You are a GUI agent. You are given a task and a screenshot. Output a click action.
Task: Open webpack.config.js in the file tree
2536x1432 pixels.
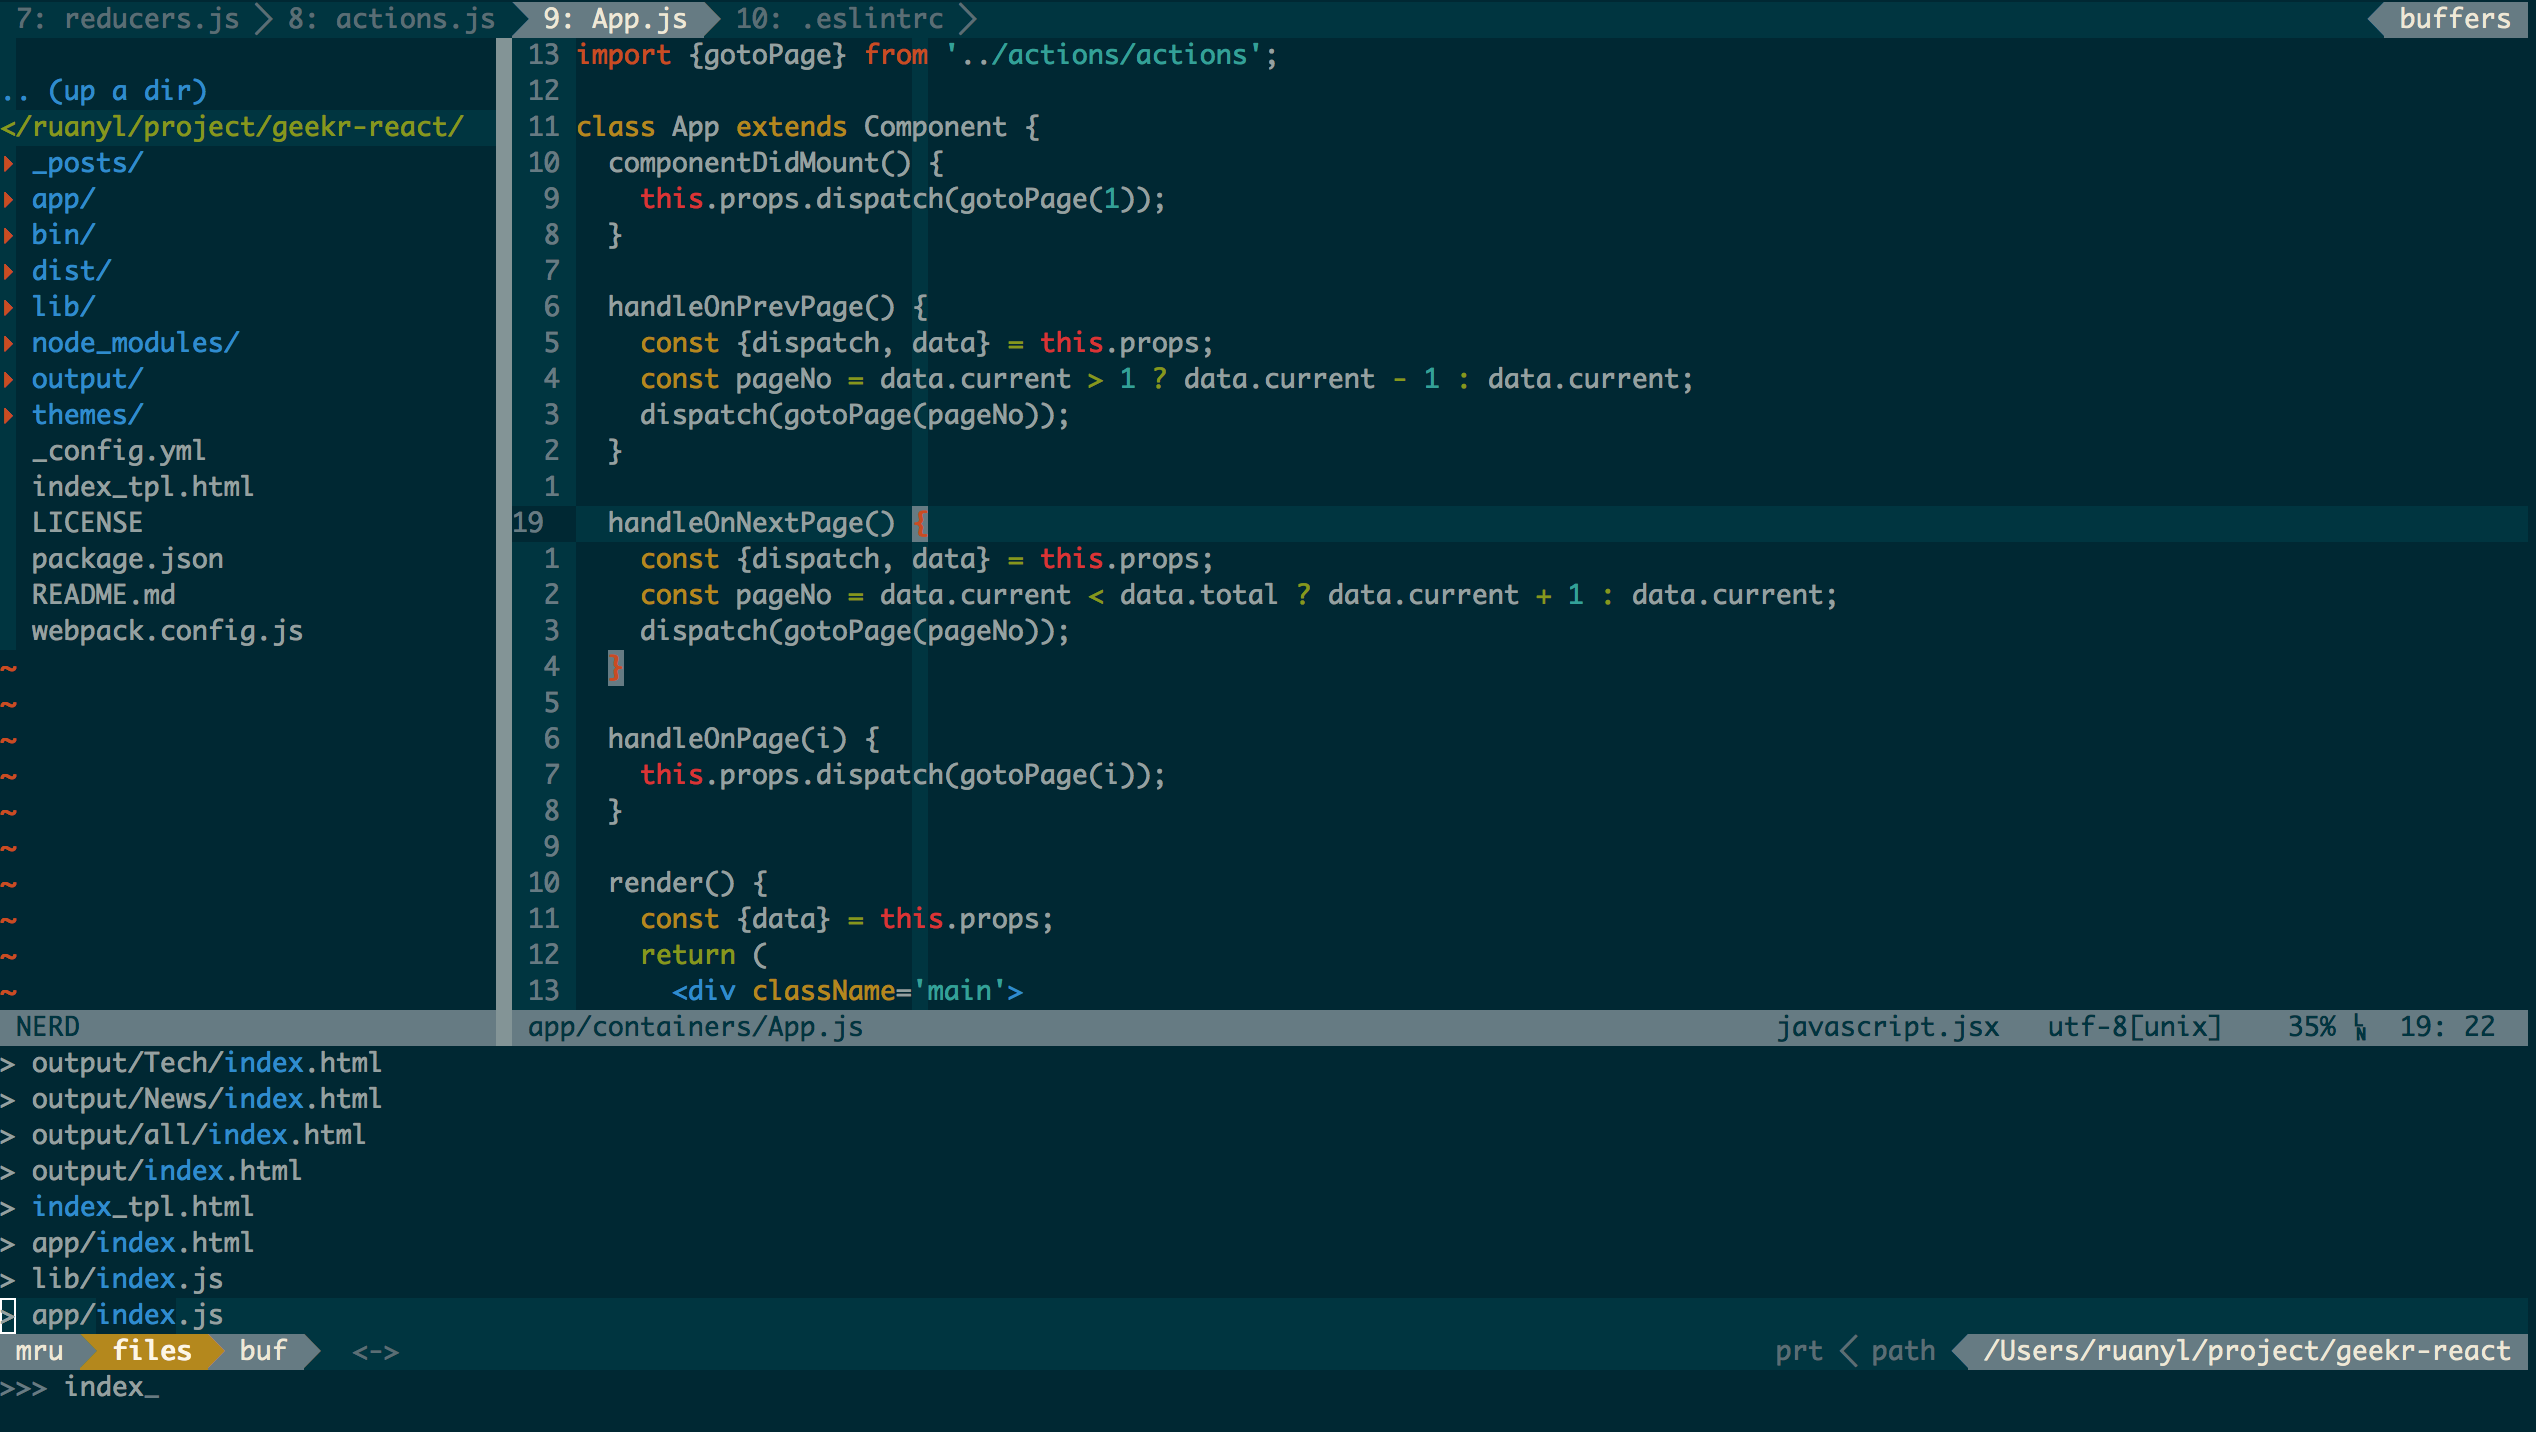[167, 631]
